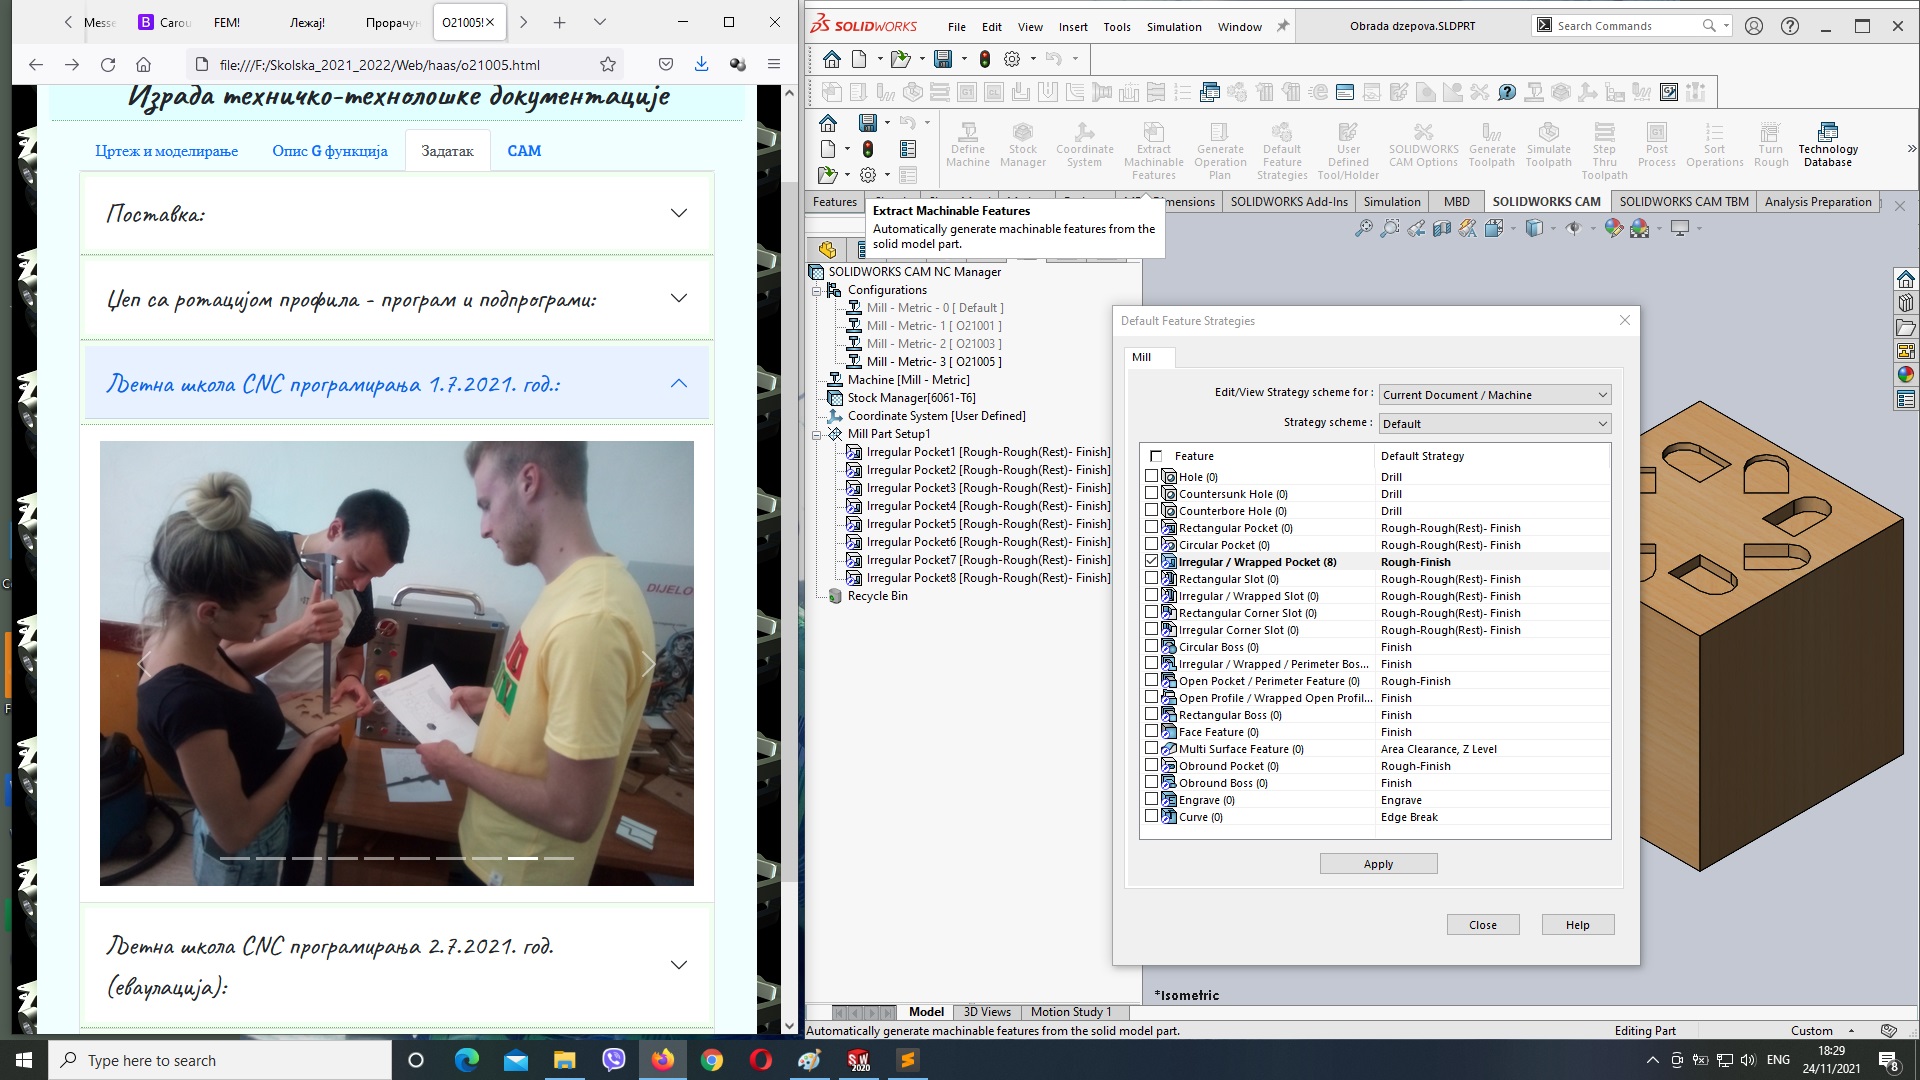Open Search Commands dropdown arrow

(x=1726, y=26)
